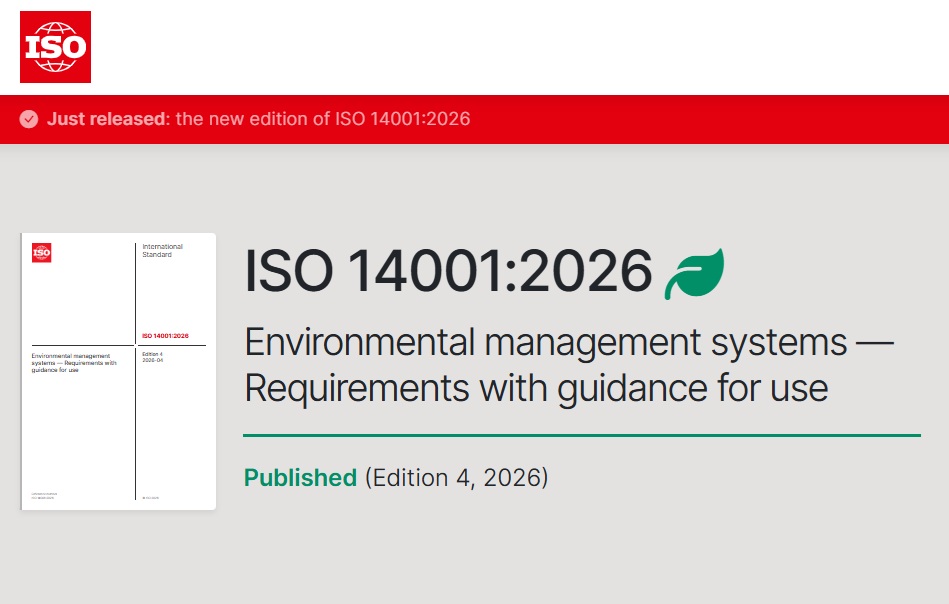Click the large ISO 14001:2026 page heading
The width and height of the screenshot is (949, 604).
[448, 271]
